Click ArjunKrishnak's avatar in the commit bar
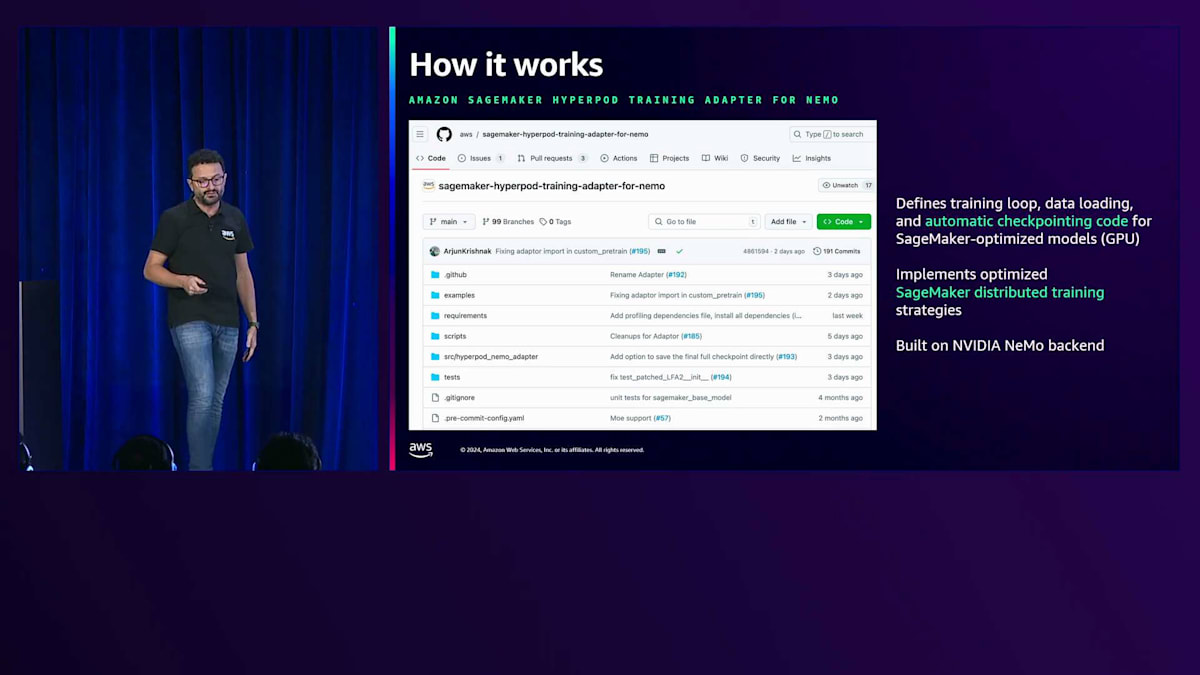This screenshot has width=1200, height=675. click(435, 251)
